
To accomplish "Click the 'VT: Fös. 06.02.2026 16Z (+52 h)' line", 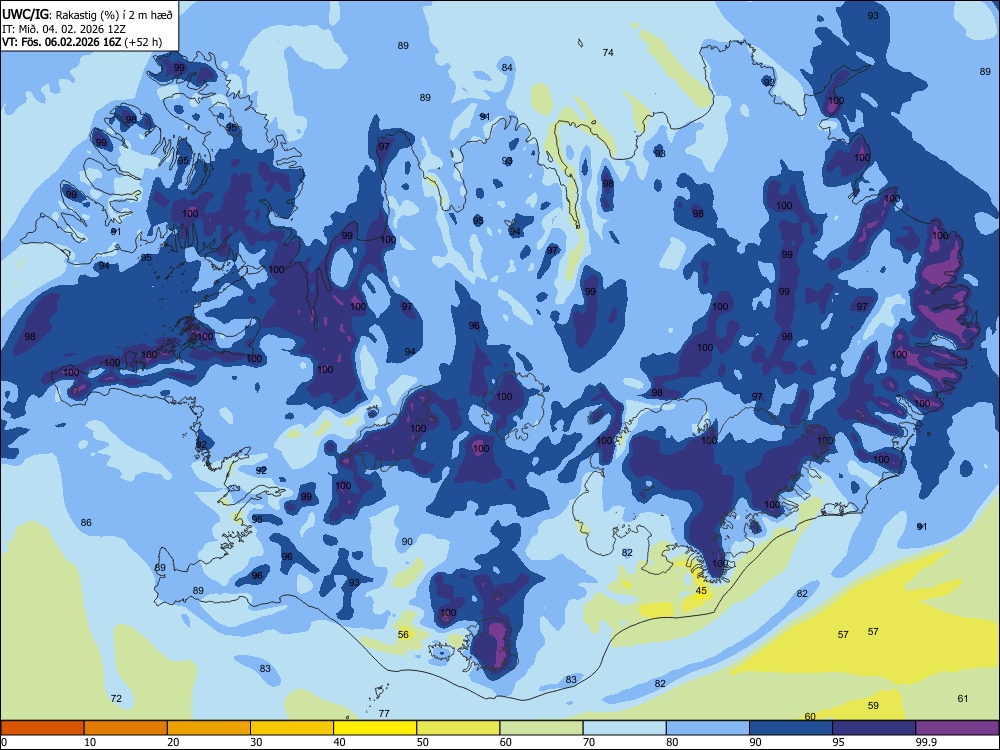I will [82, 42].
